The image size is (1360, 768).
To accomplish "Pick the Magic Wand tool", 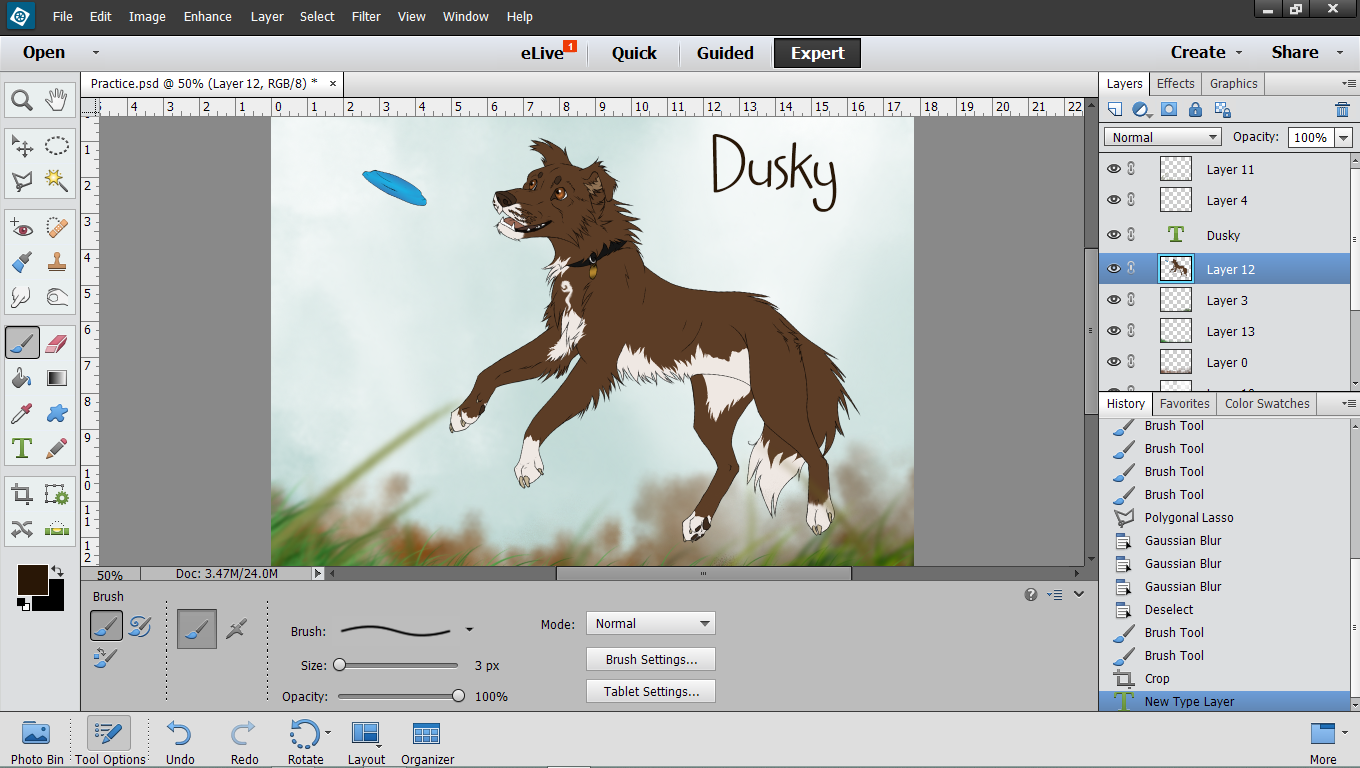I will point(57,181).
